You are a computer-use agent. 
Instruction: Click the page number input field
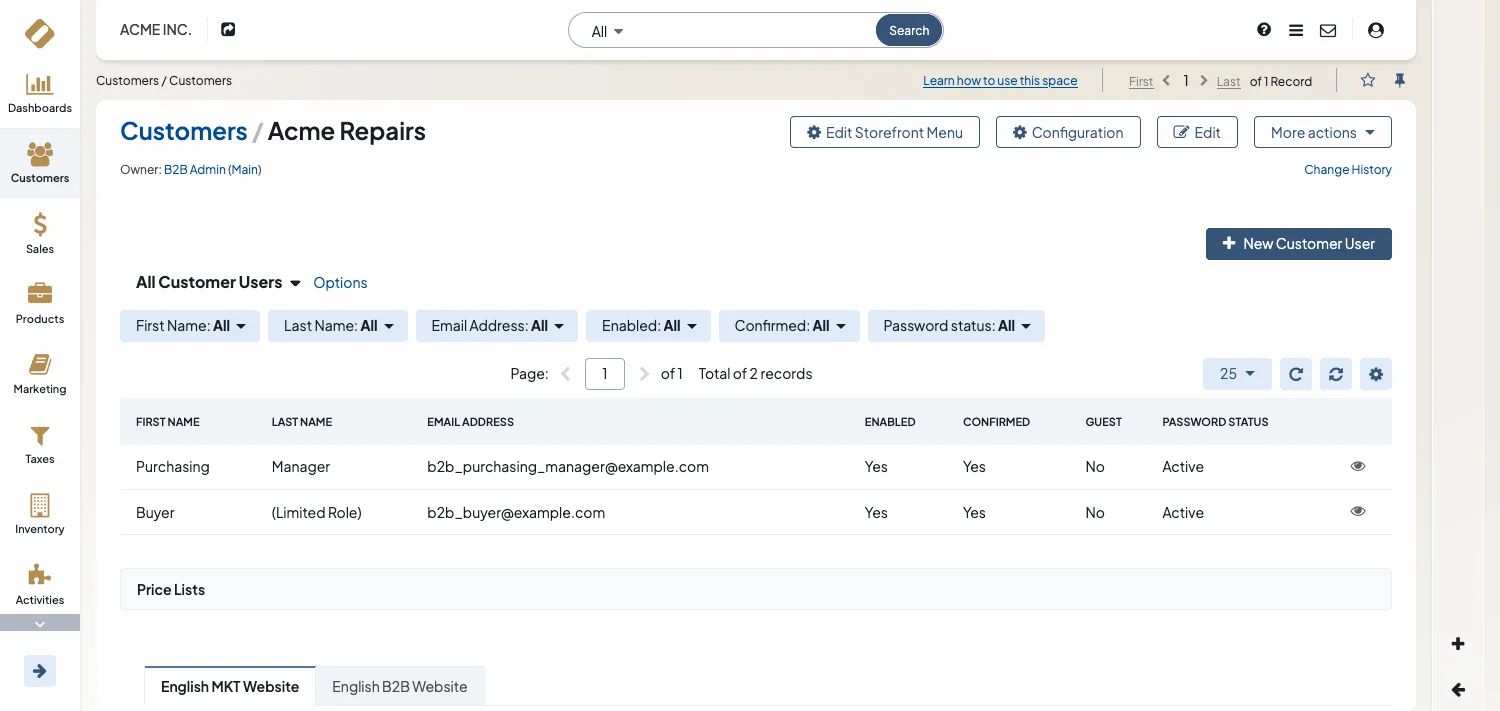pos(604,374)
